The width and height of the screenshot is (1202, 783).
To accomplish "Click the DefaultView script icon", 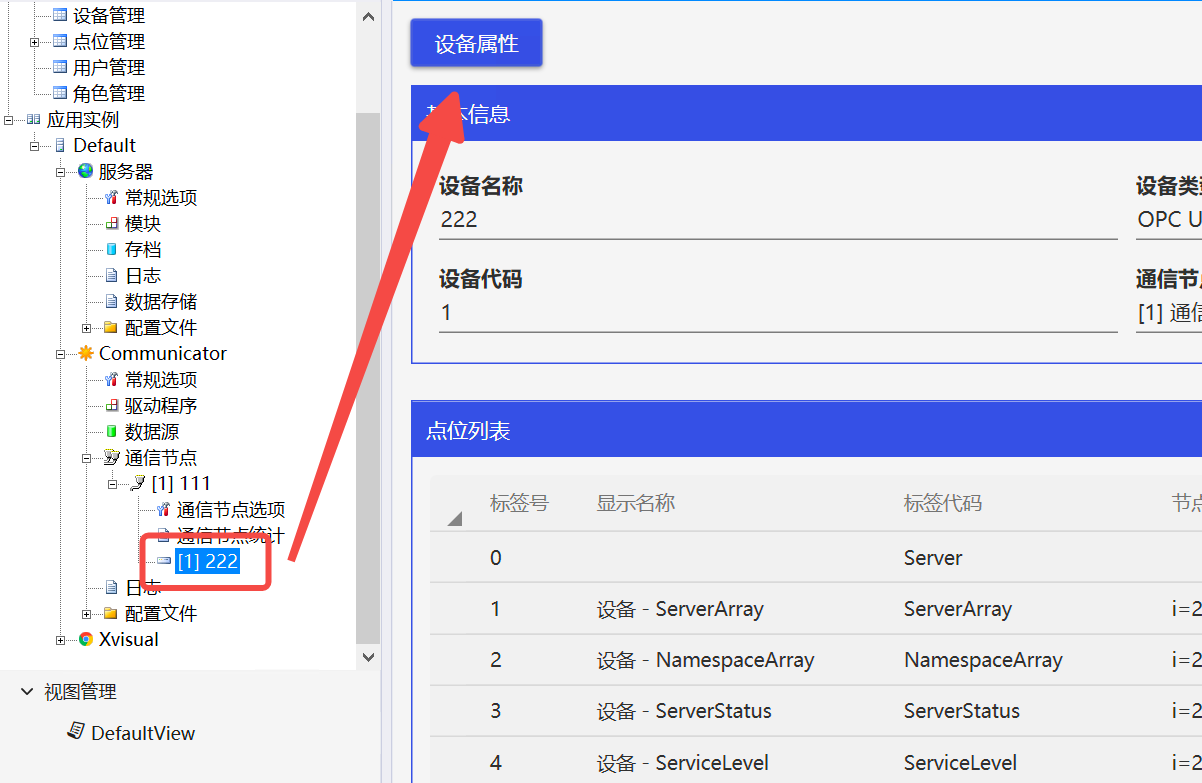I will [x=76, y=732].
